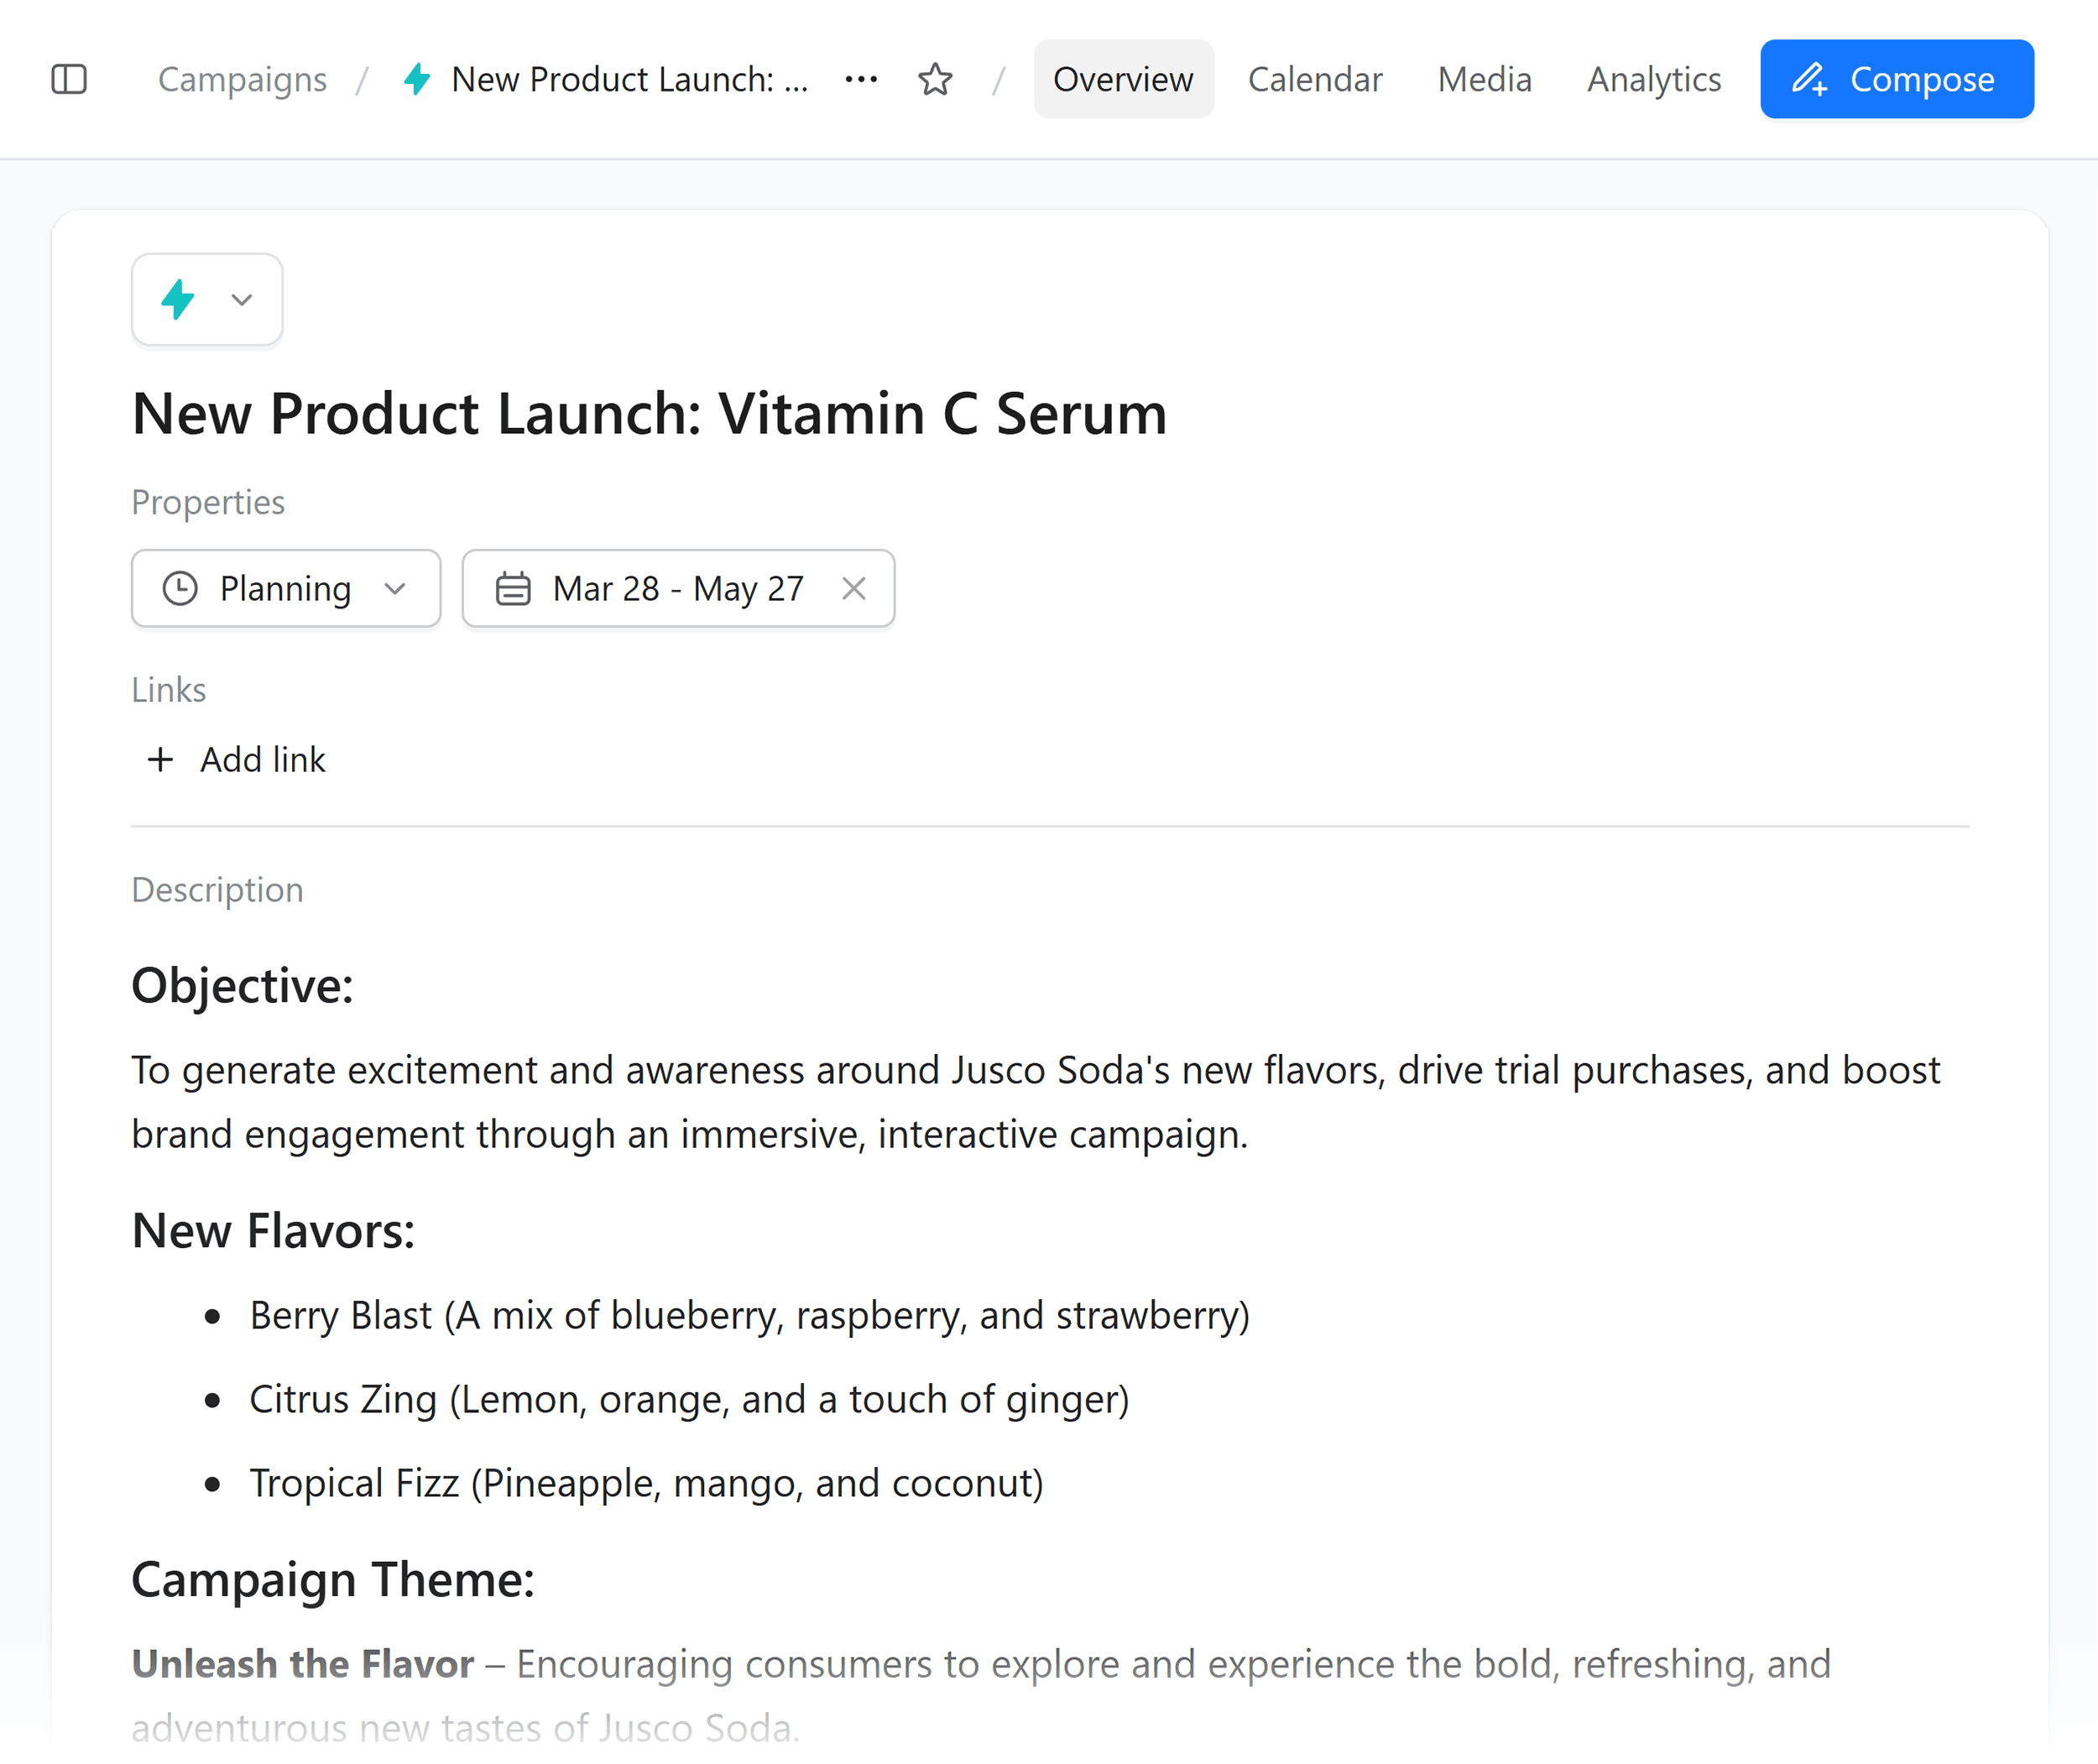The width and height of the screenshot is (2098, 1764).
Task: Clear the Mar 28 - May 27 date range
Action: pos(855,589)
